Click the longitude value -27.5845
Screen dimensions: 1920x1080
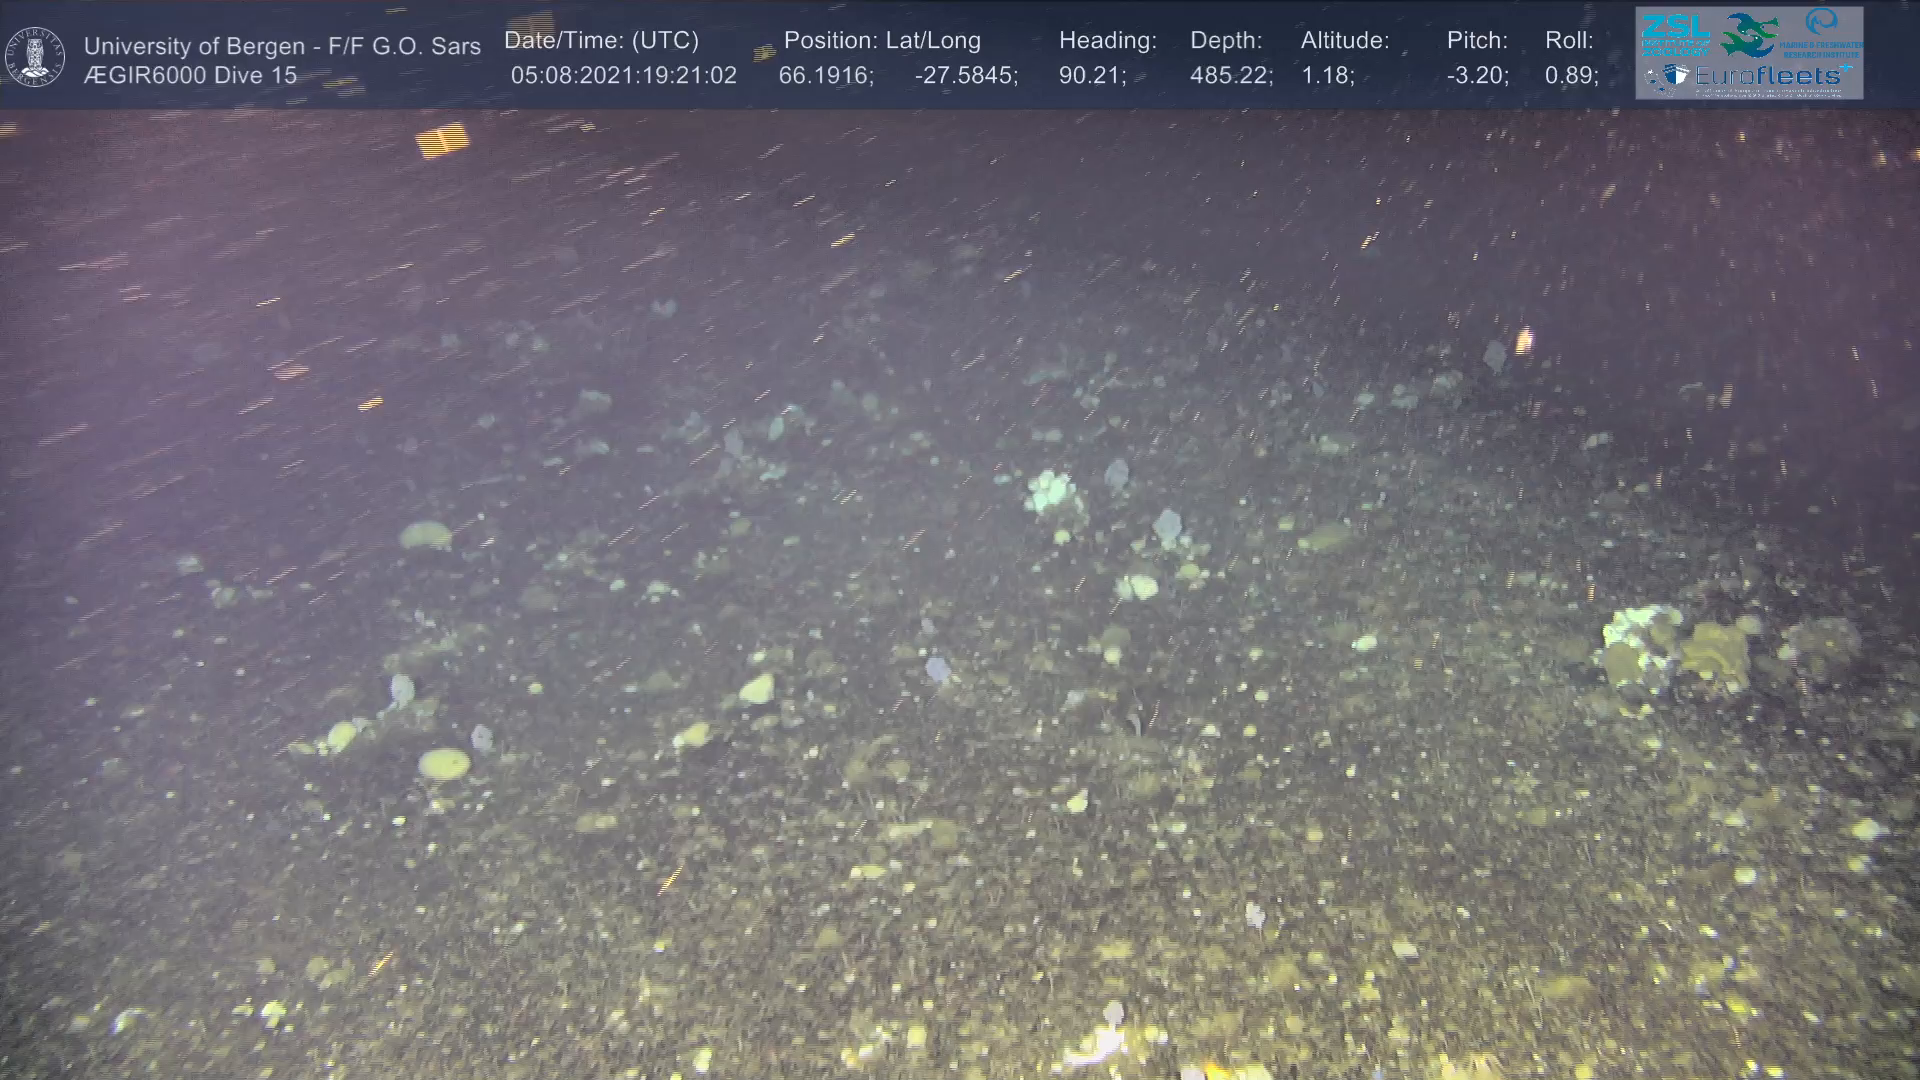965,75
